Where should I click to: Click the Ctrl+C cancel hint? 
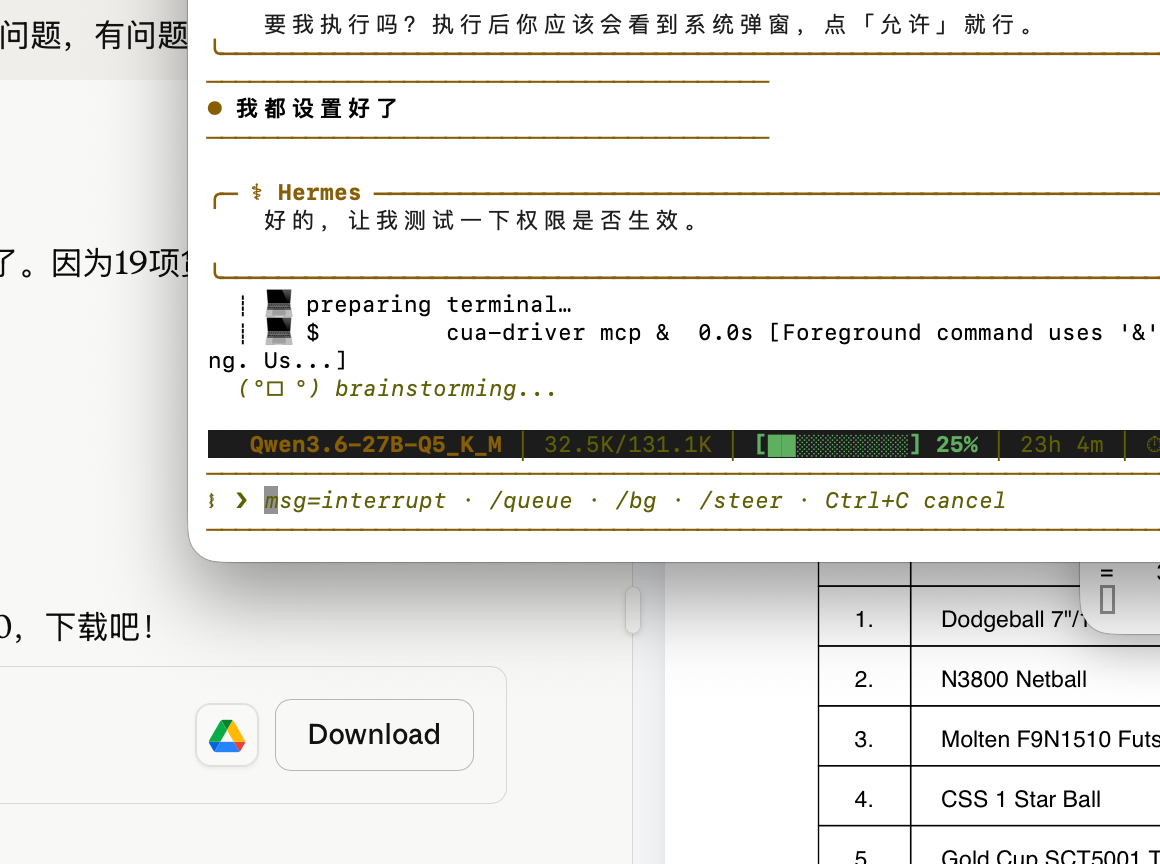[x=915, y=501]
